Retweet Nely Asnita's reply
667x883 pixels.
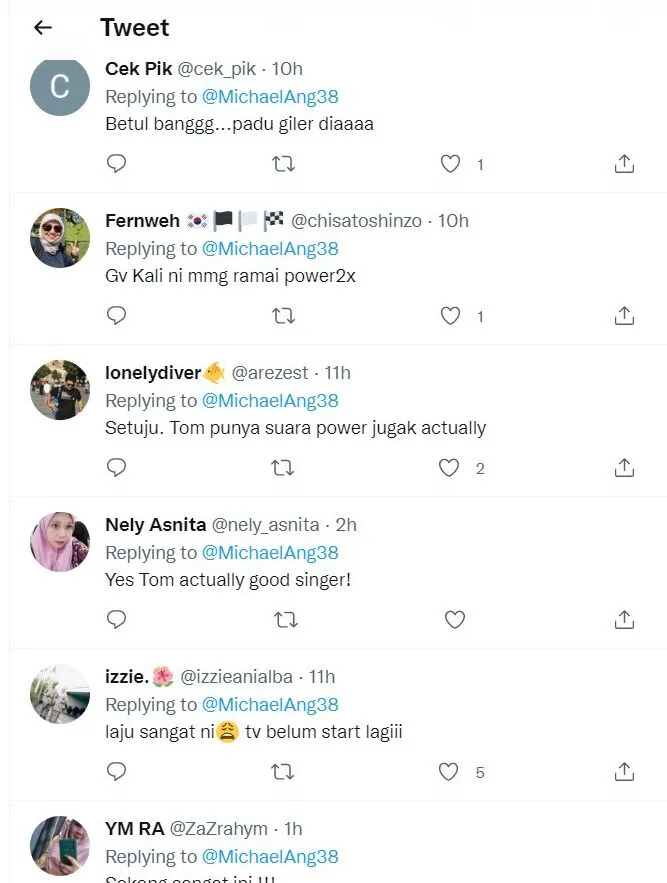[x=284, y=620]
